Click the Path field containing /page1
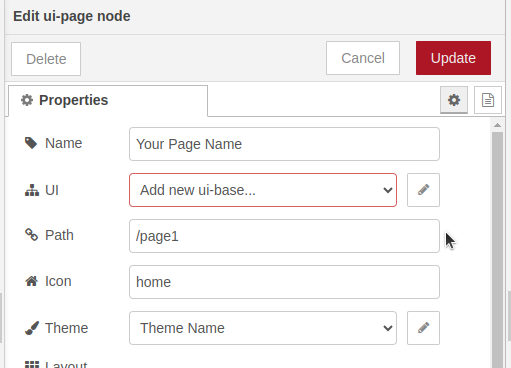511x368 pixels. pyautogui.click(x=284, y=236)
